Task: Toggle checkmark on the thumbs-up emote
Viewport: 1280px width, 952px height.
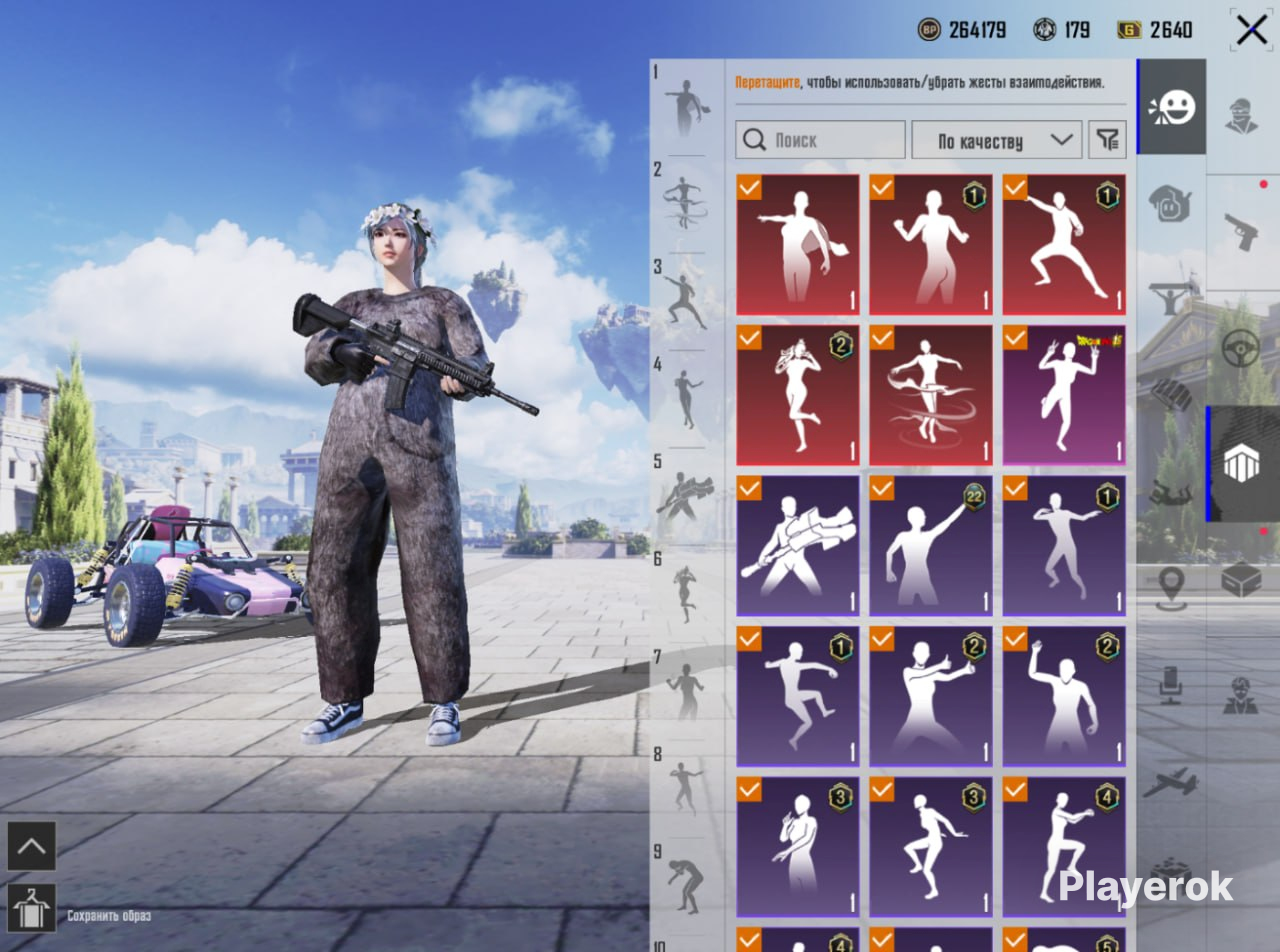Action: [882, 639]
